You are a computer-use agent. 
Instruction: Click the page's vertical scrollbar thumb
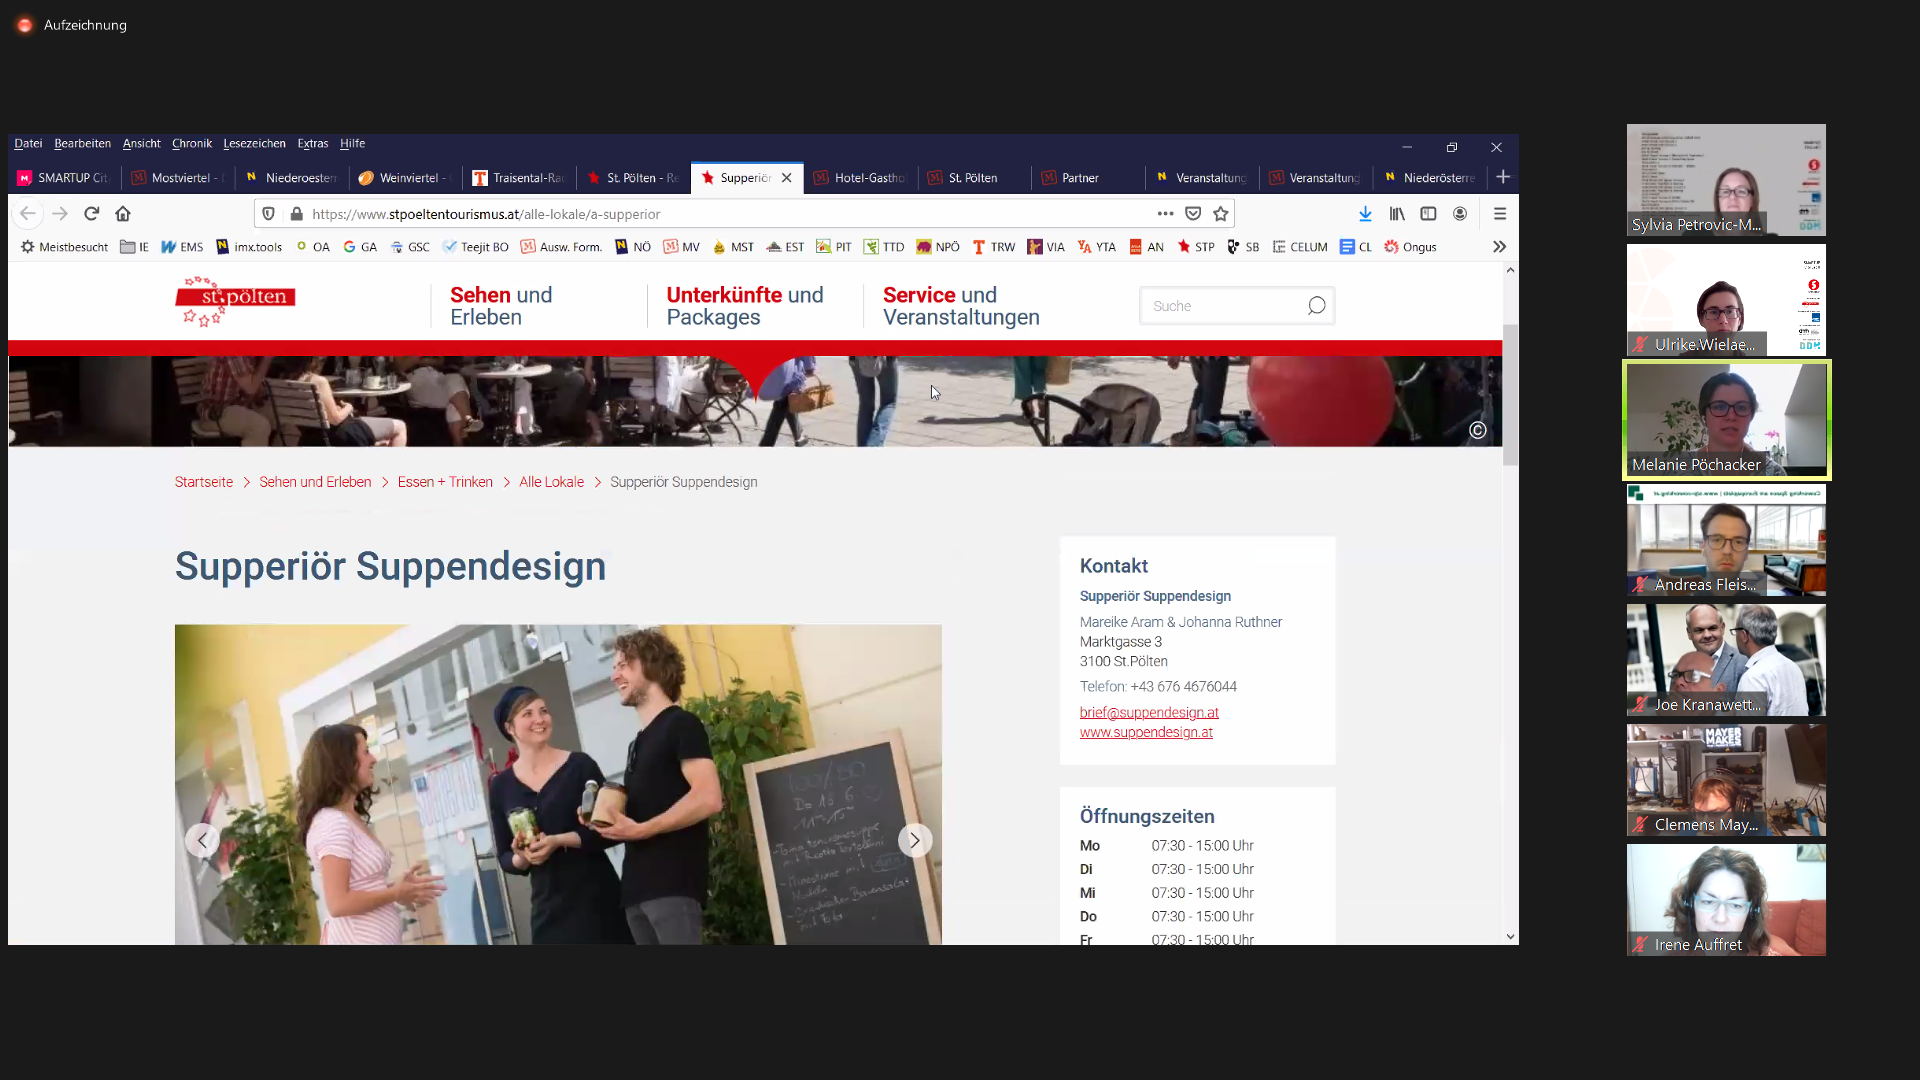pos(1510,394)
